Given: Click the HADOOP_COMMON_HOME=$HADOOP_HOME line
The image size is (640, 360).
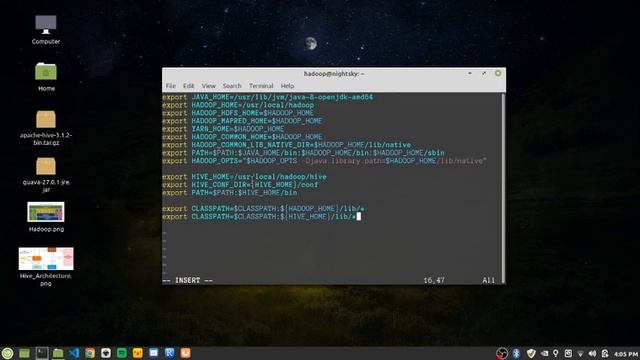Looking at the screenshot, I should coord(242,137).
